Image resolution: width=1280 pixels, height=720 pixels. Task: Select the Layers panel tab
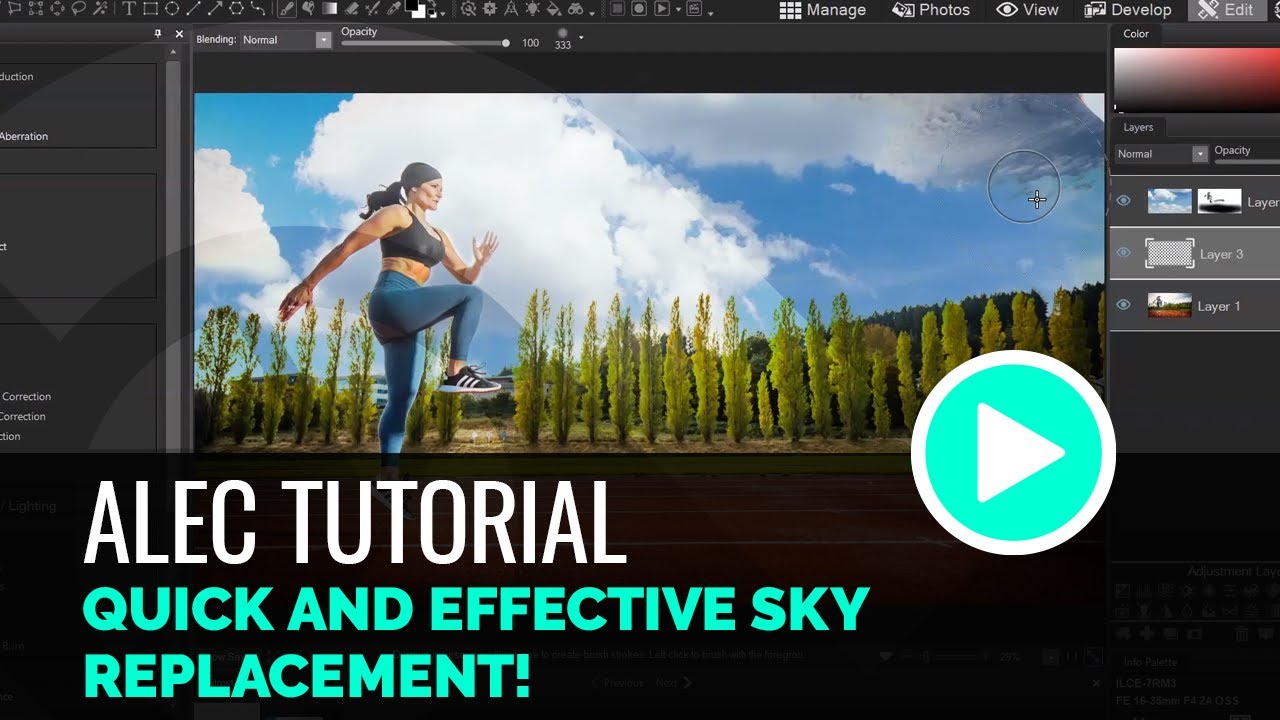tap(1138, 127)
